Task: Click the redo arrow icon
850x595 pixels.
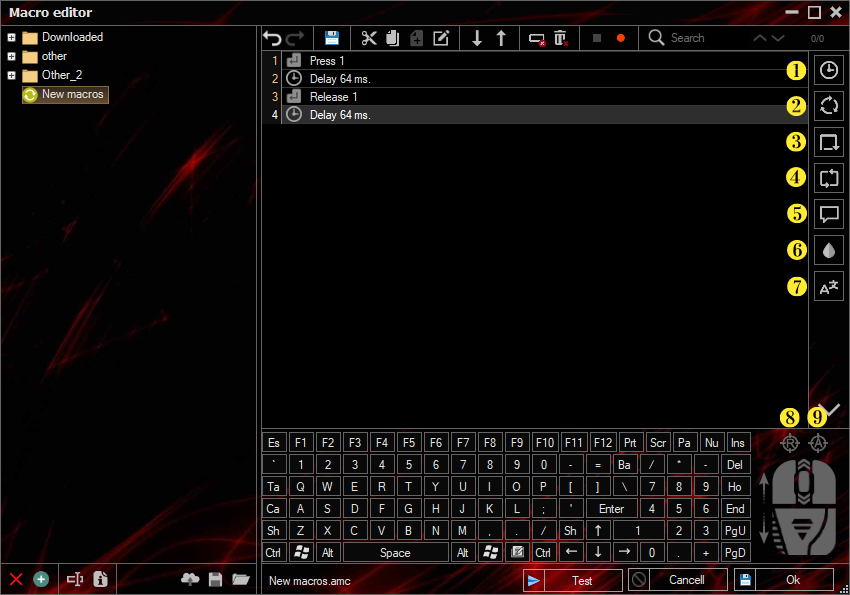Action: coord(296,38)
